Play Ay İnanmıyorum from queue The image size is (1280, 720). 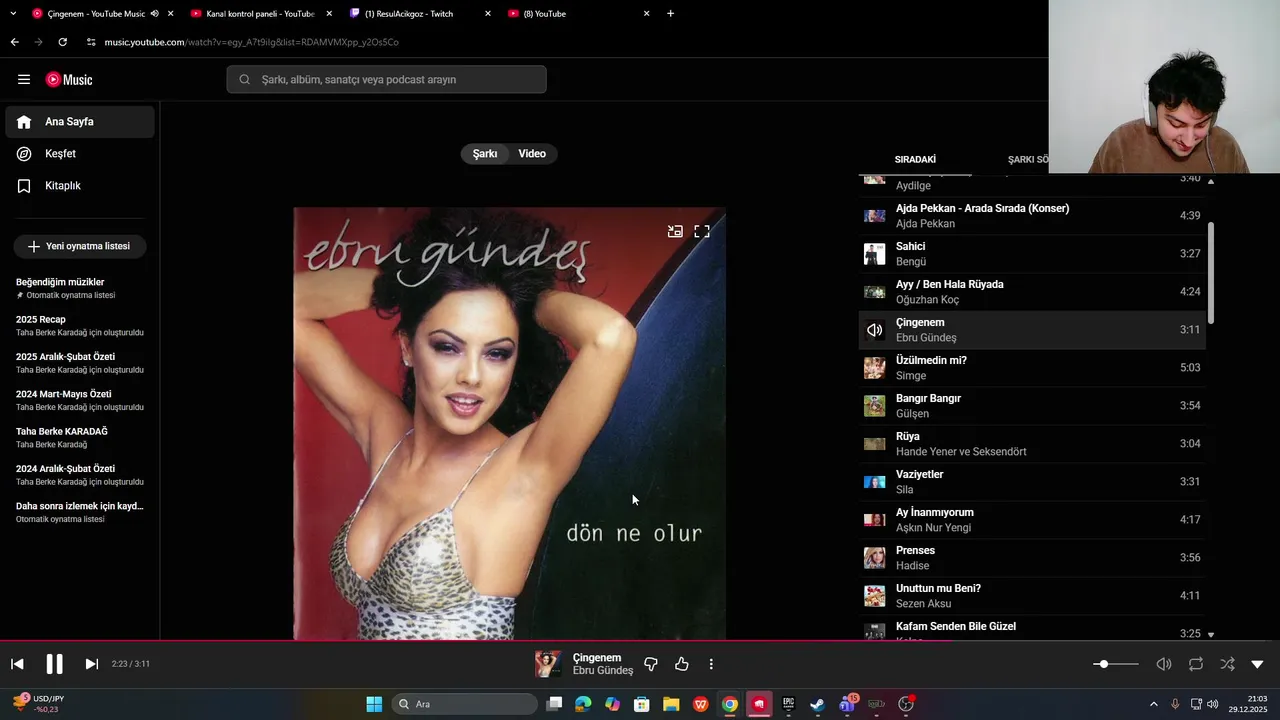click(x=1032, y=520)
